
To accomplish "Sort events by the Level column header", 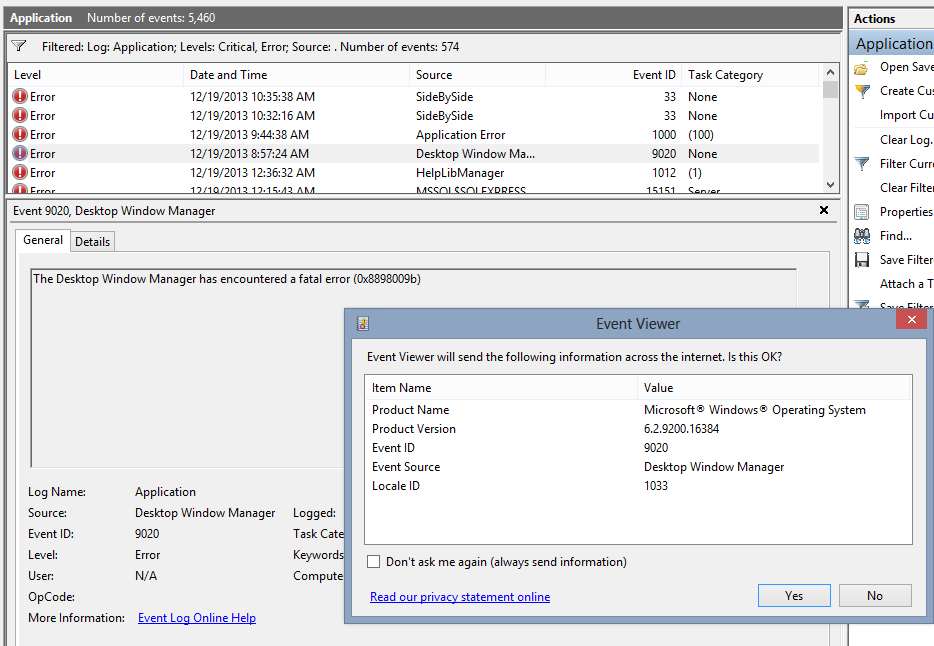I will tap(95, 75).
